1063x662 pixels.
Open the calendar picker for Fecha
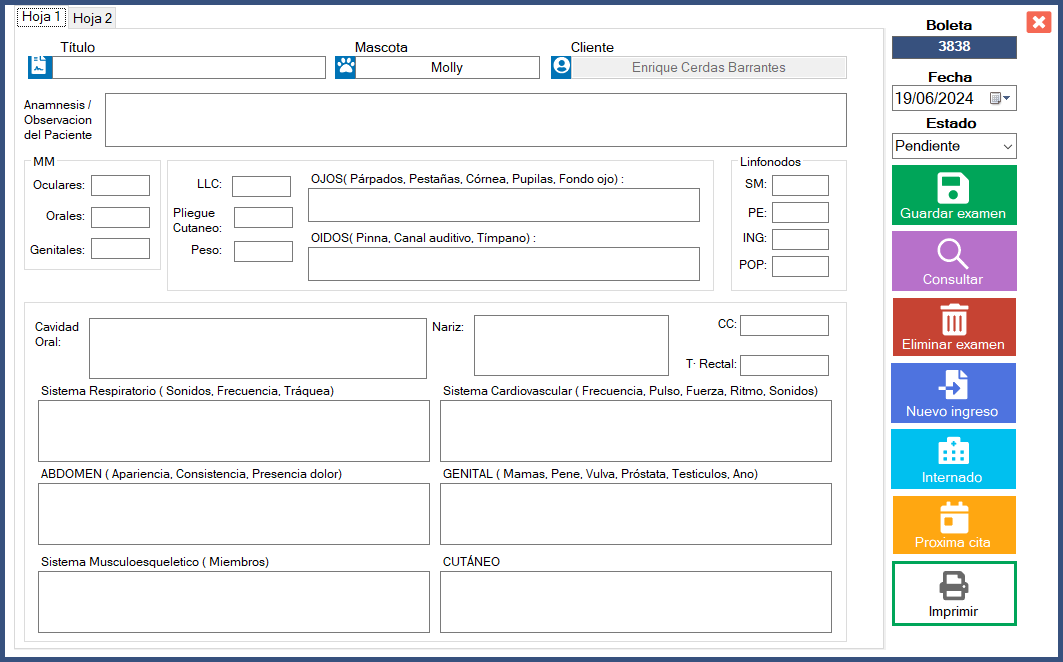[1000, 98]
